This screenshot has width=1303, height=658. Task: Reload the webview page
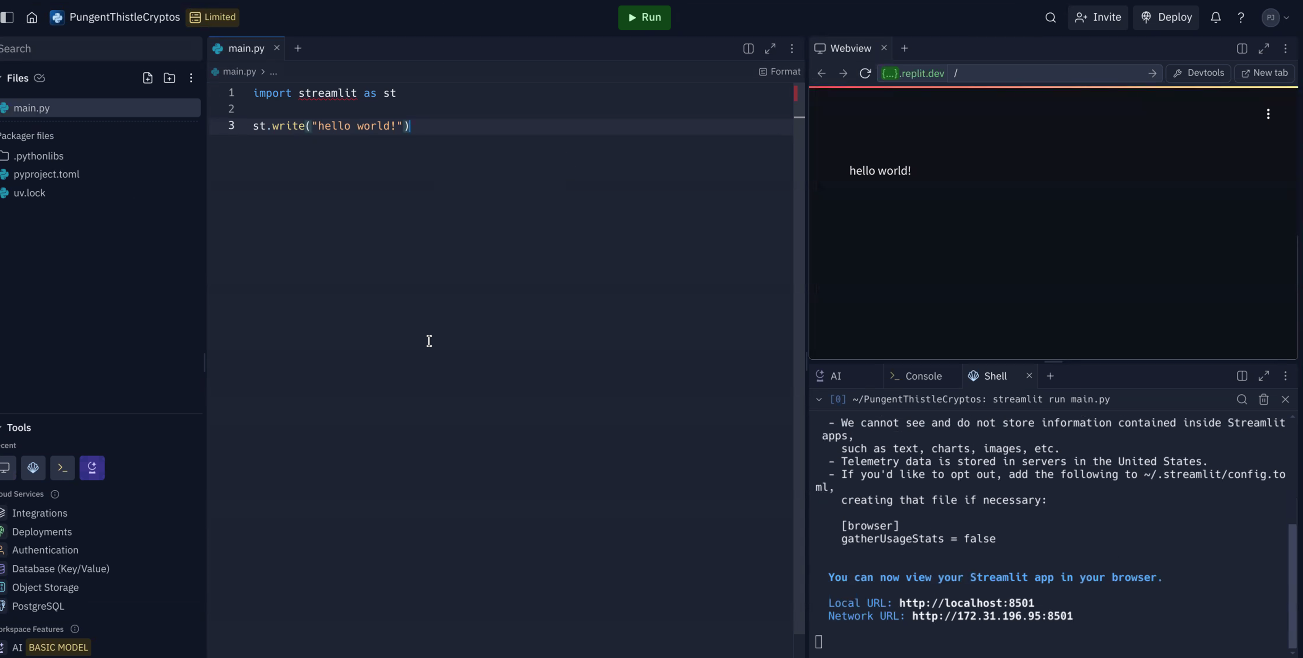tap(865, 73)
